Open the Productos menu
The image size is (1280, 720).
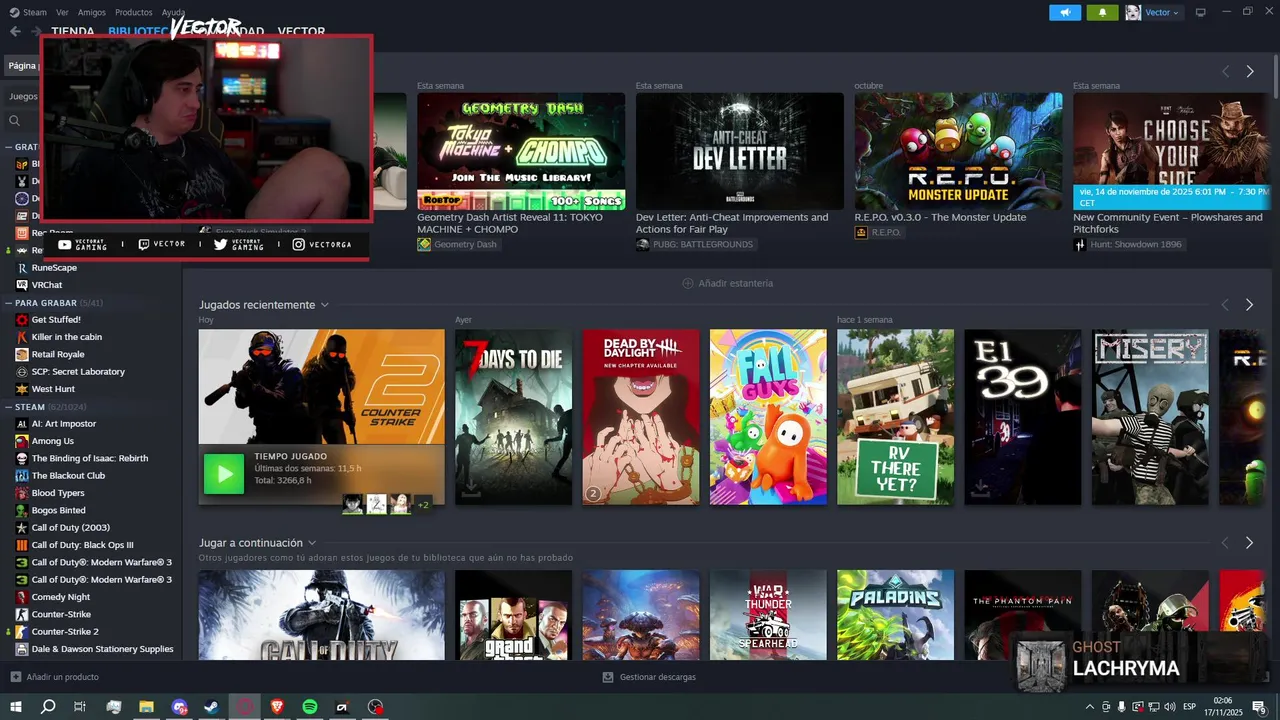134,12
